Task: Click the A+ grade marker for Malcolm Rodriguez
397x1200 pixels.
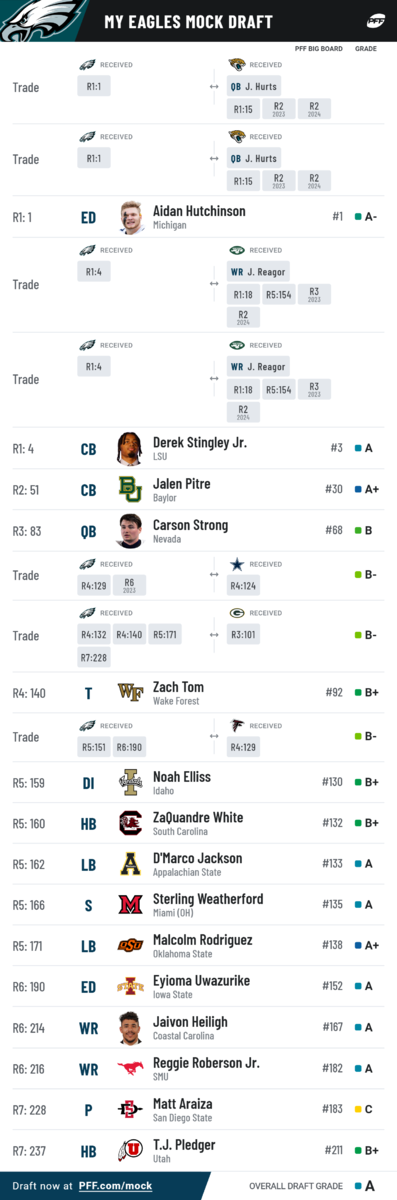Action: (367, 946)
